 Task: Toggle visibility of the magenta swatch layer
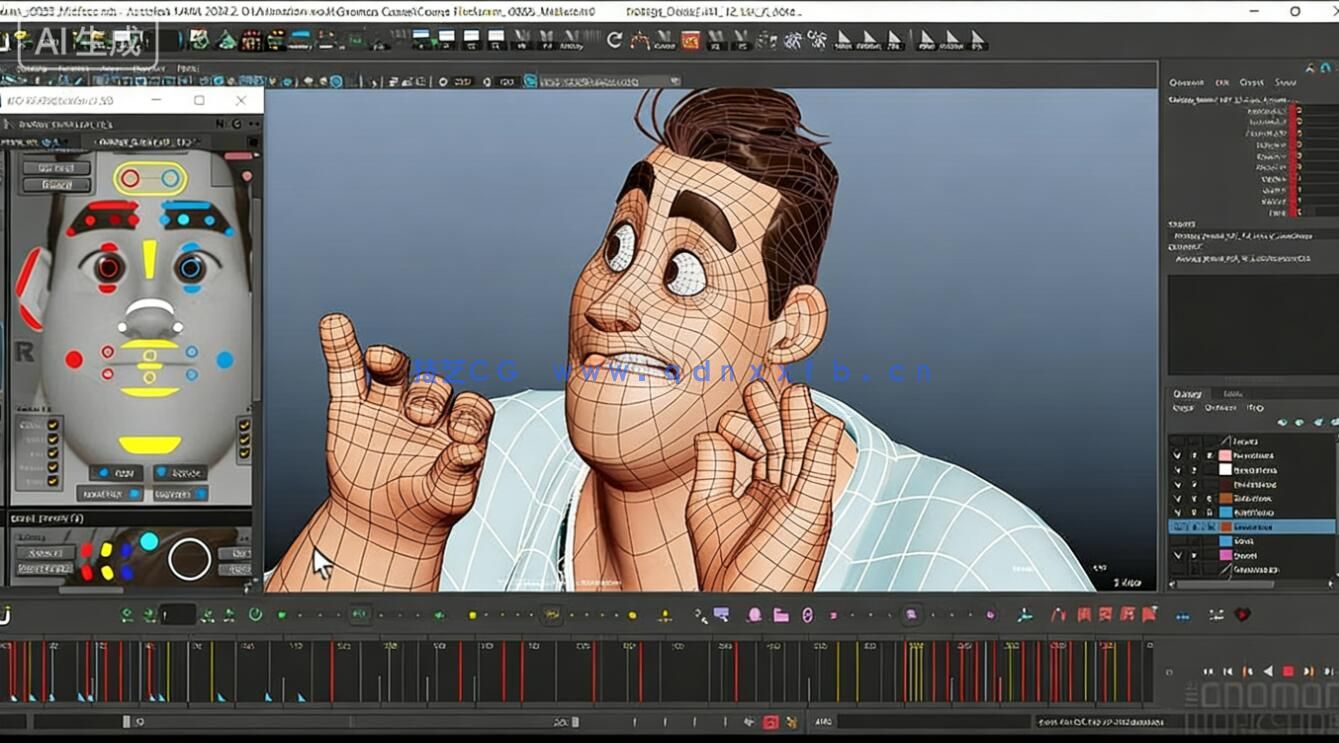[x=1177, y=555]
